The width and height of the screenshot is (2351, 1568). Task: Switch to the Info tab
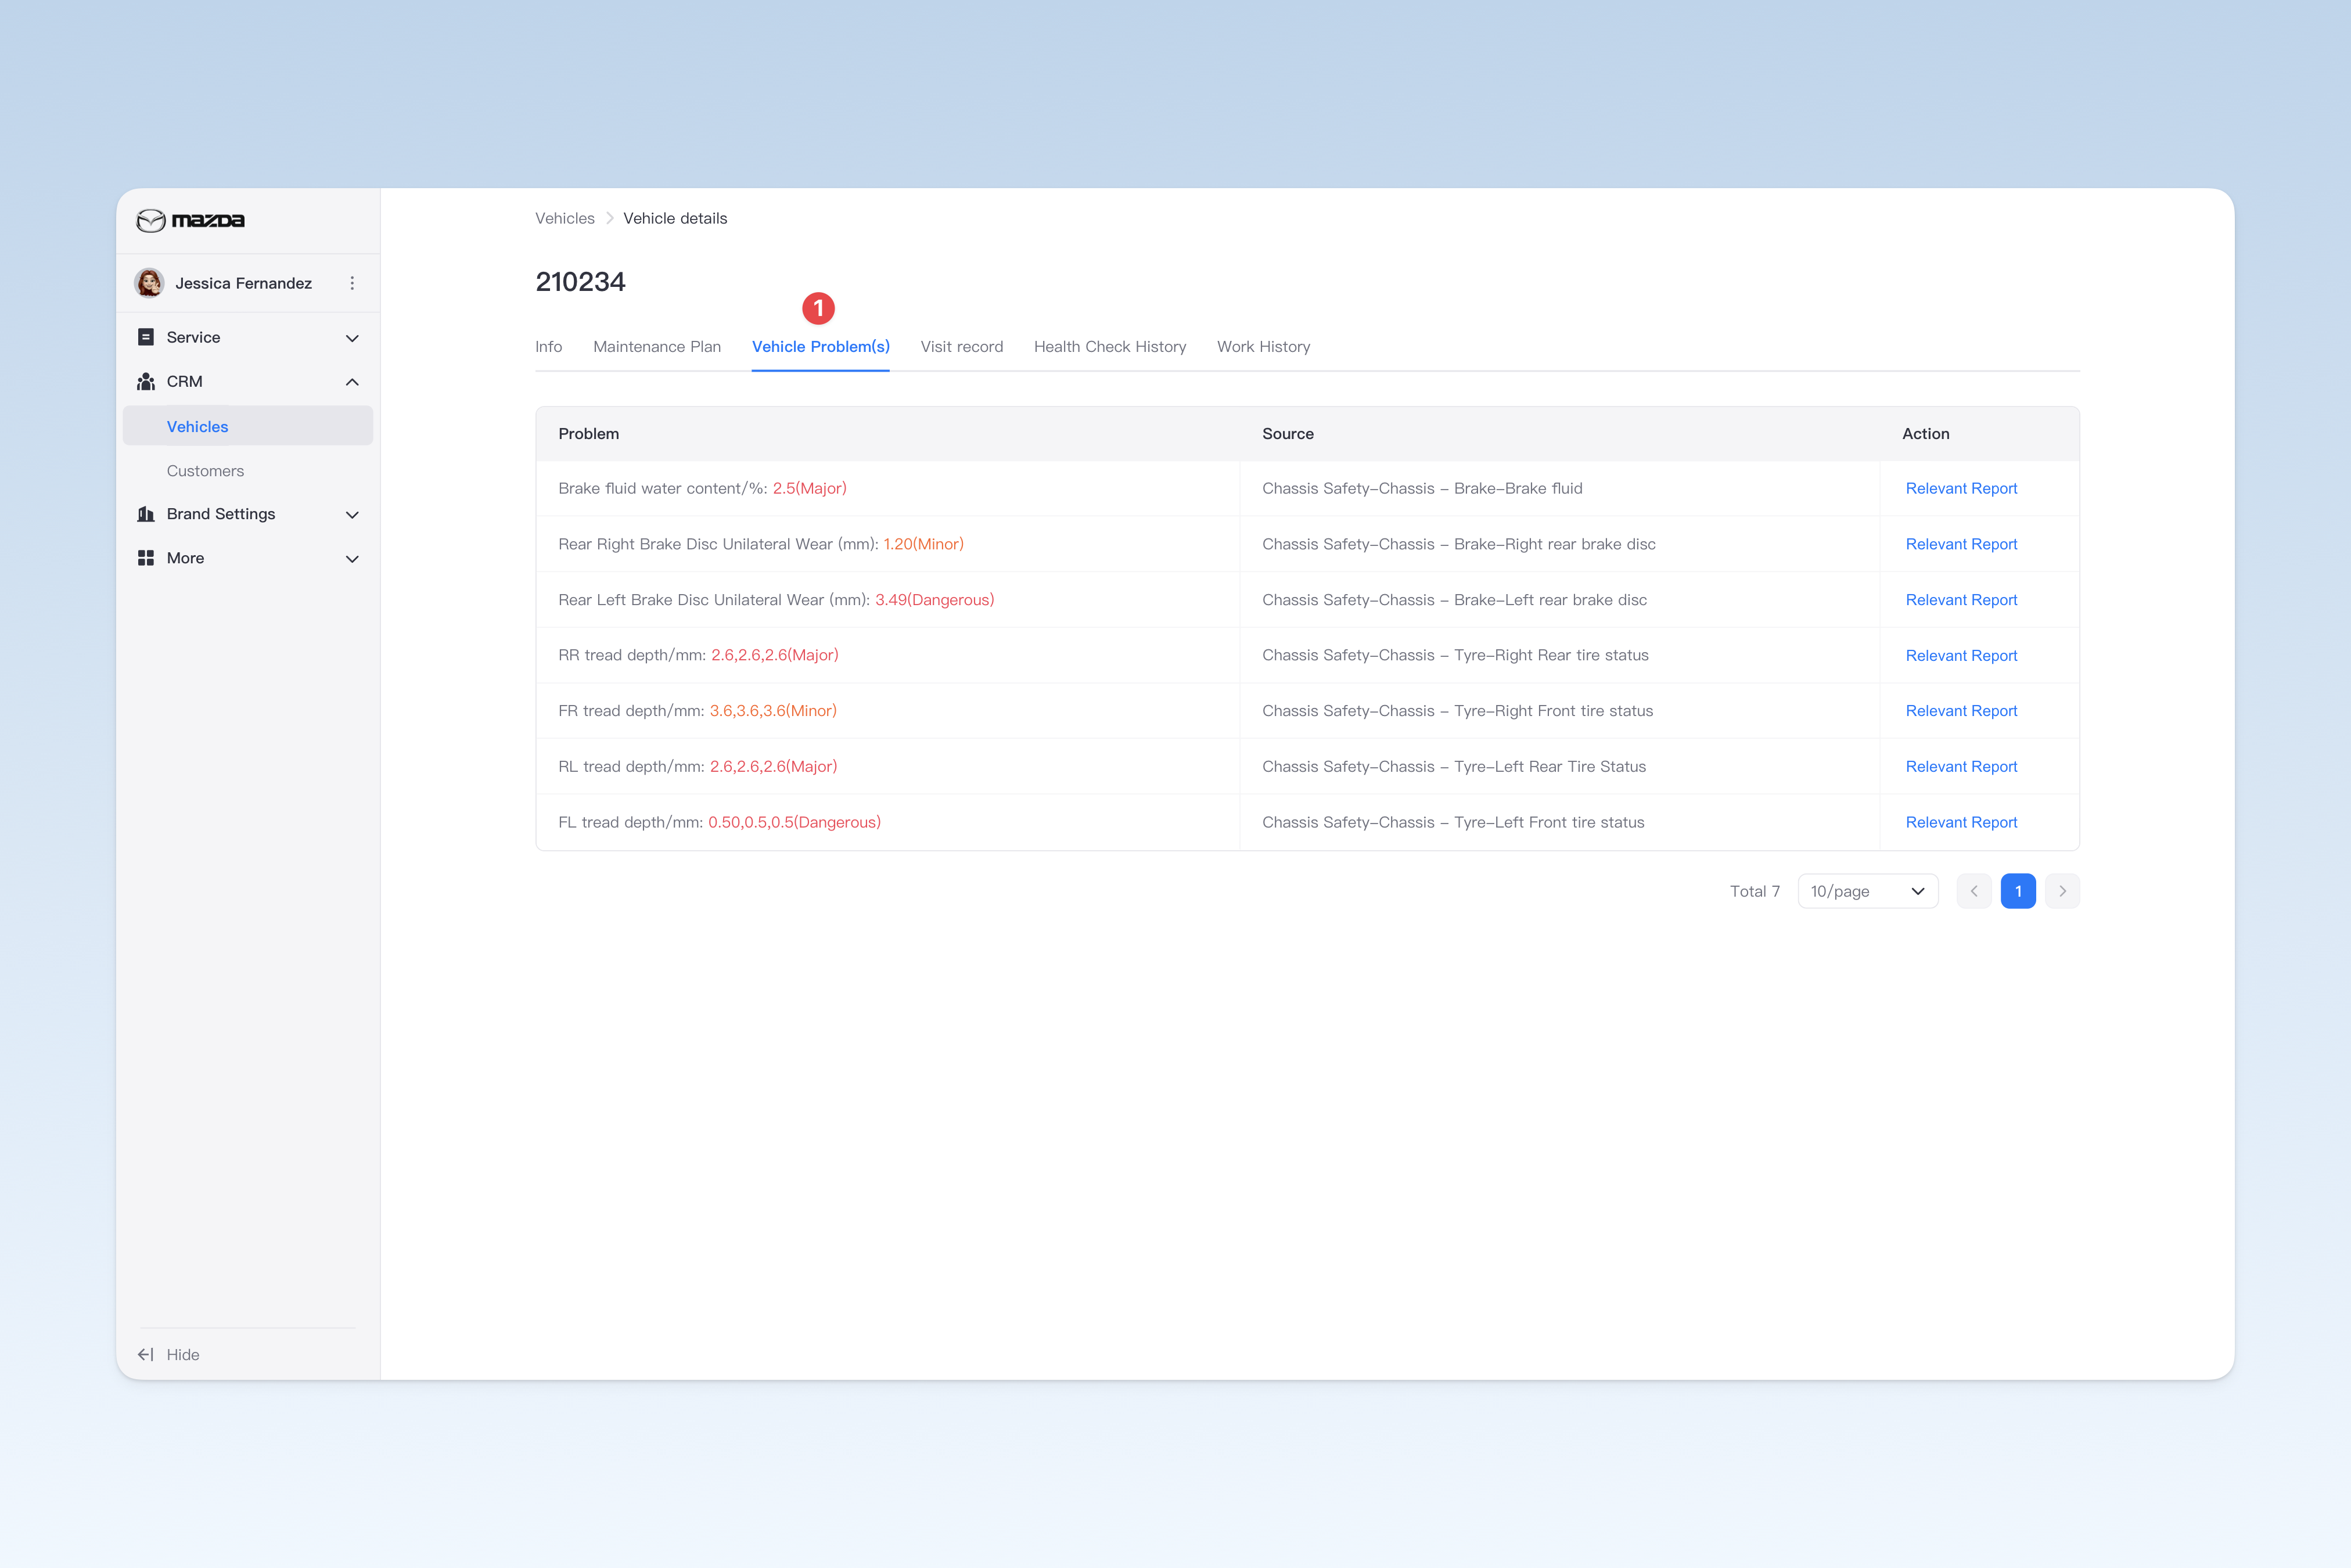[548, 346]
